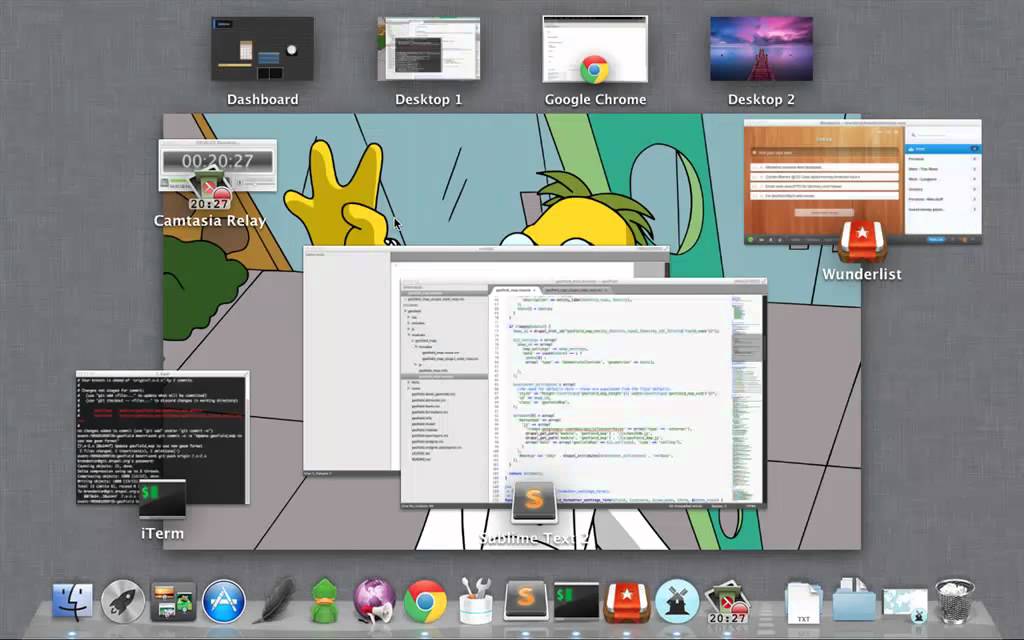This screenshot has height=640, width=1024.
Task: Launch the windmill app icon in Dock
Action: [x=677, y=601]
